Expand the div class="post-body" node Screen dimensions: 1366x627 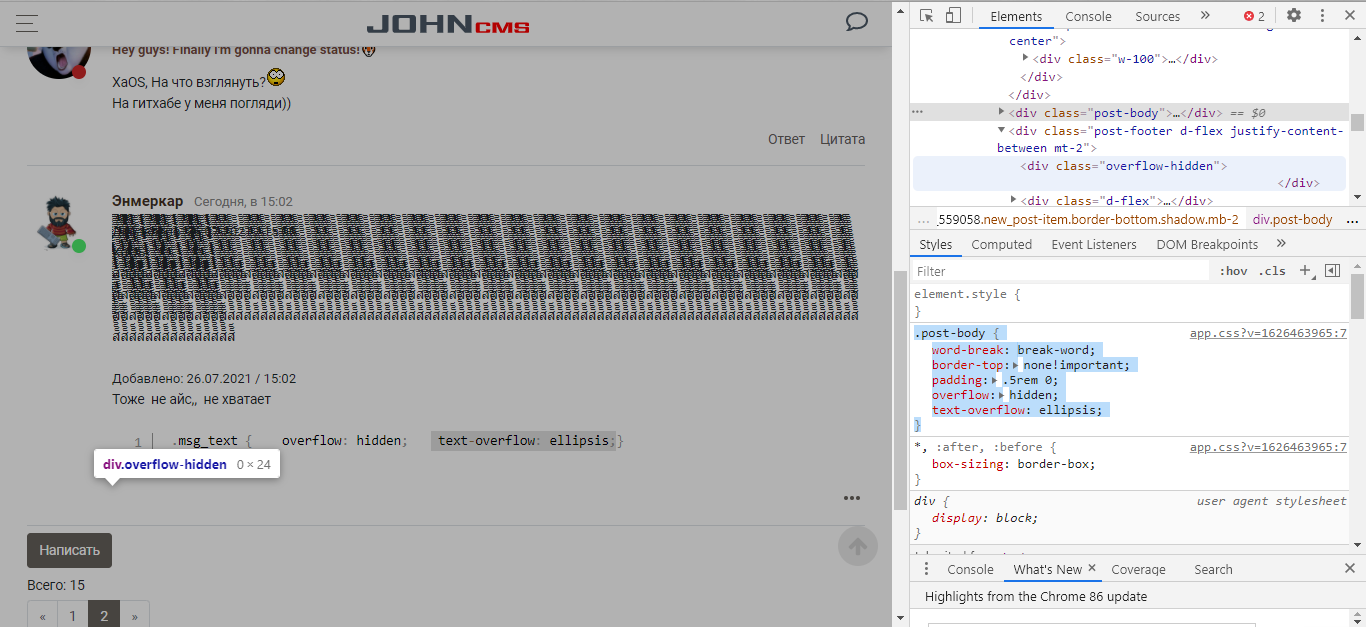[x=1003, y=112]
